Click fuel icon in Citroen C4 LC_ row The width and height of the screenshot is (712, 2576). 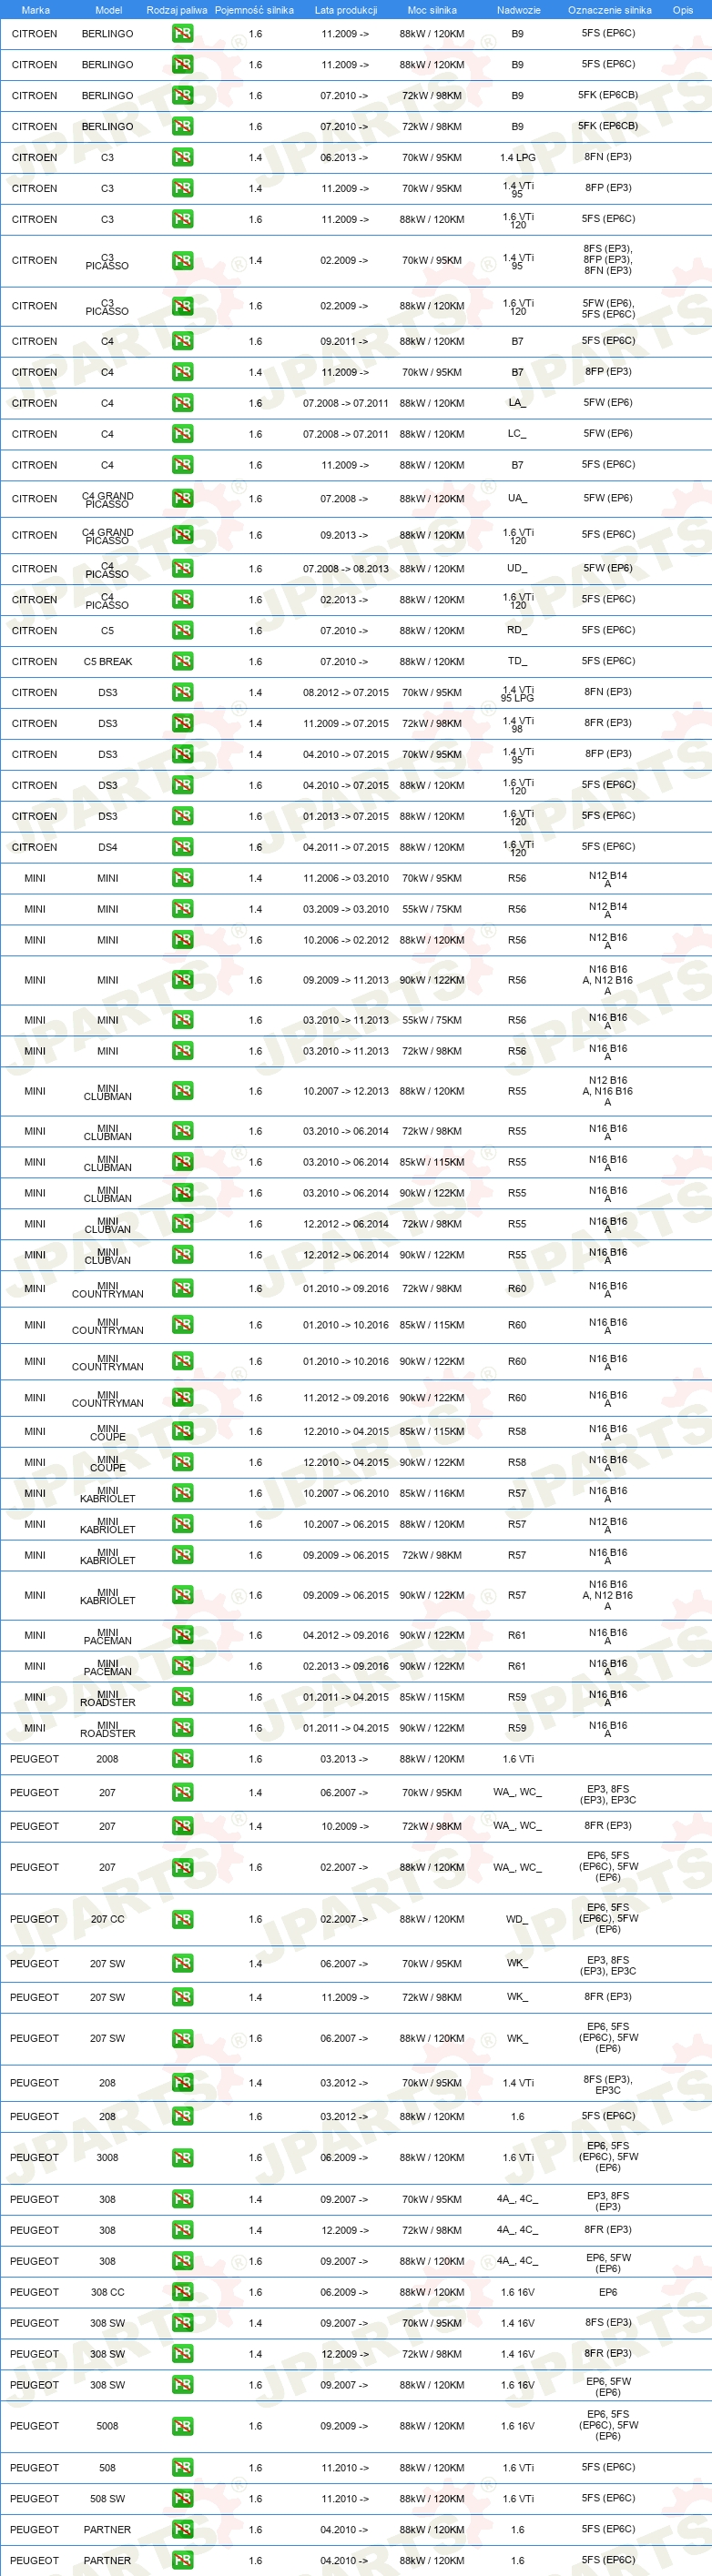[x=182, y=434]
